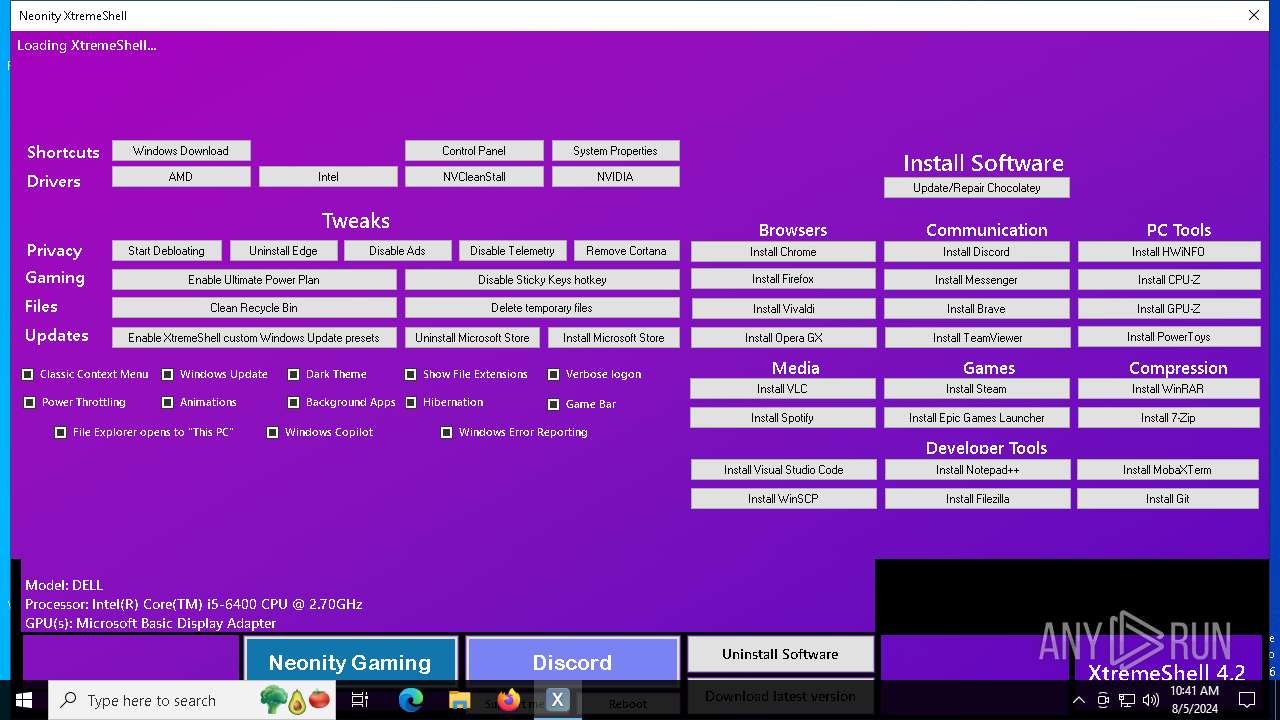Click Remove Cortana button
The height and width of the screenshot is (720, 1280).
pos(626,251)
